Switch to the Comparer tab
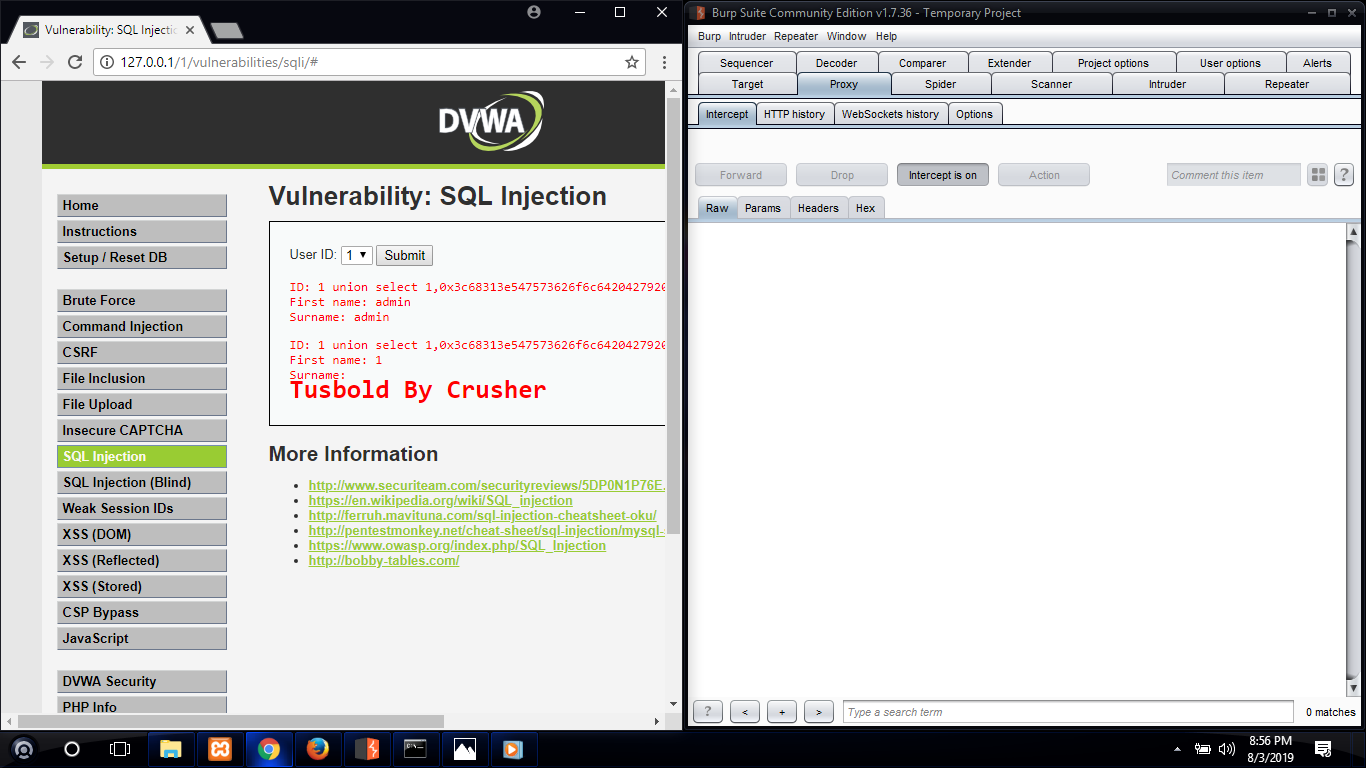 (x=922, y=63)
